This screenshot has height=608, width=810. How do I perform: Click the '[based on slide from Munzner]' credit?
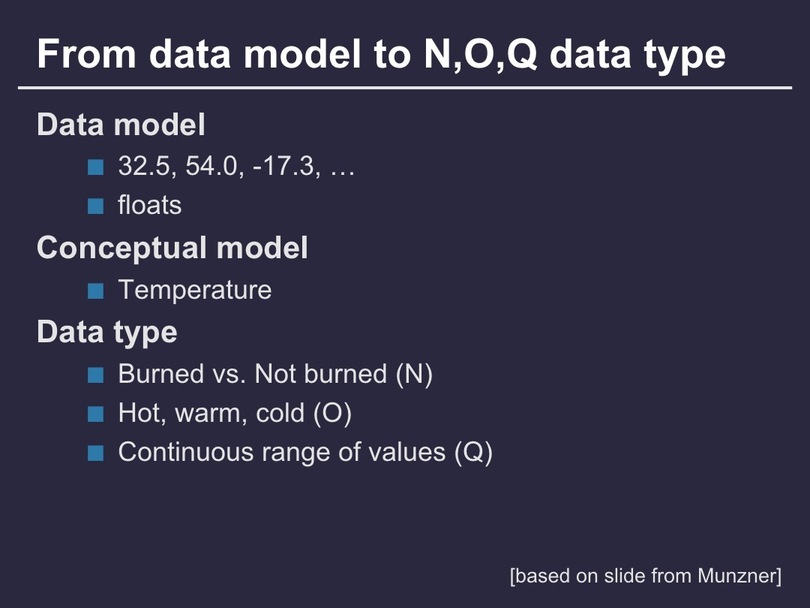646,576
